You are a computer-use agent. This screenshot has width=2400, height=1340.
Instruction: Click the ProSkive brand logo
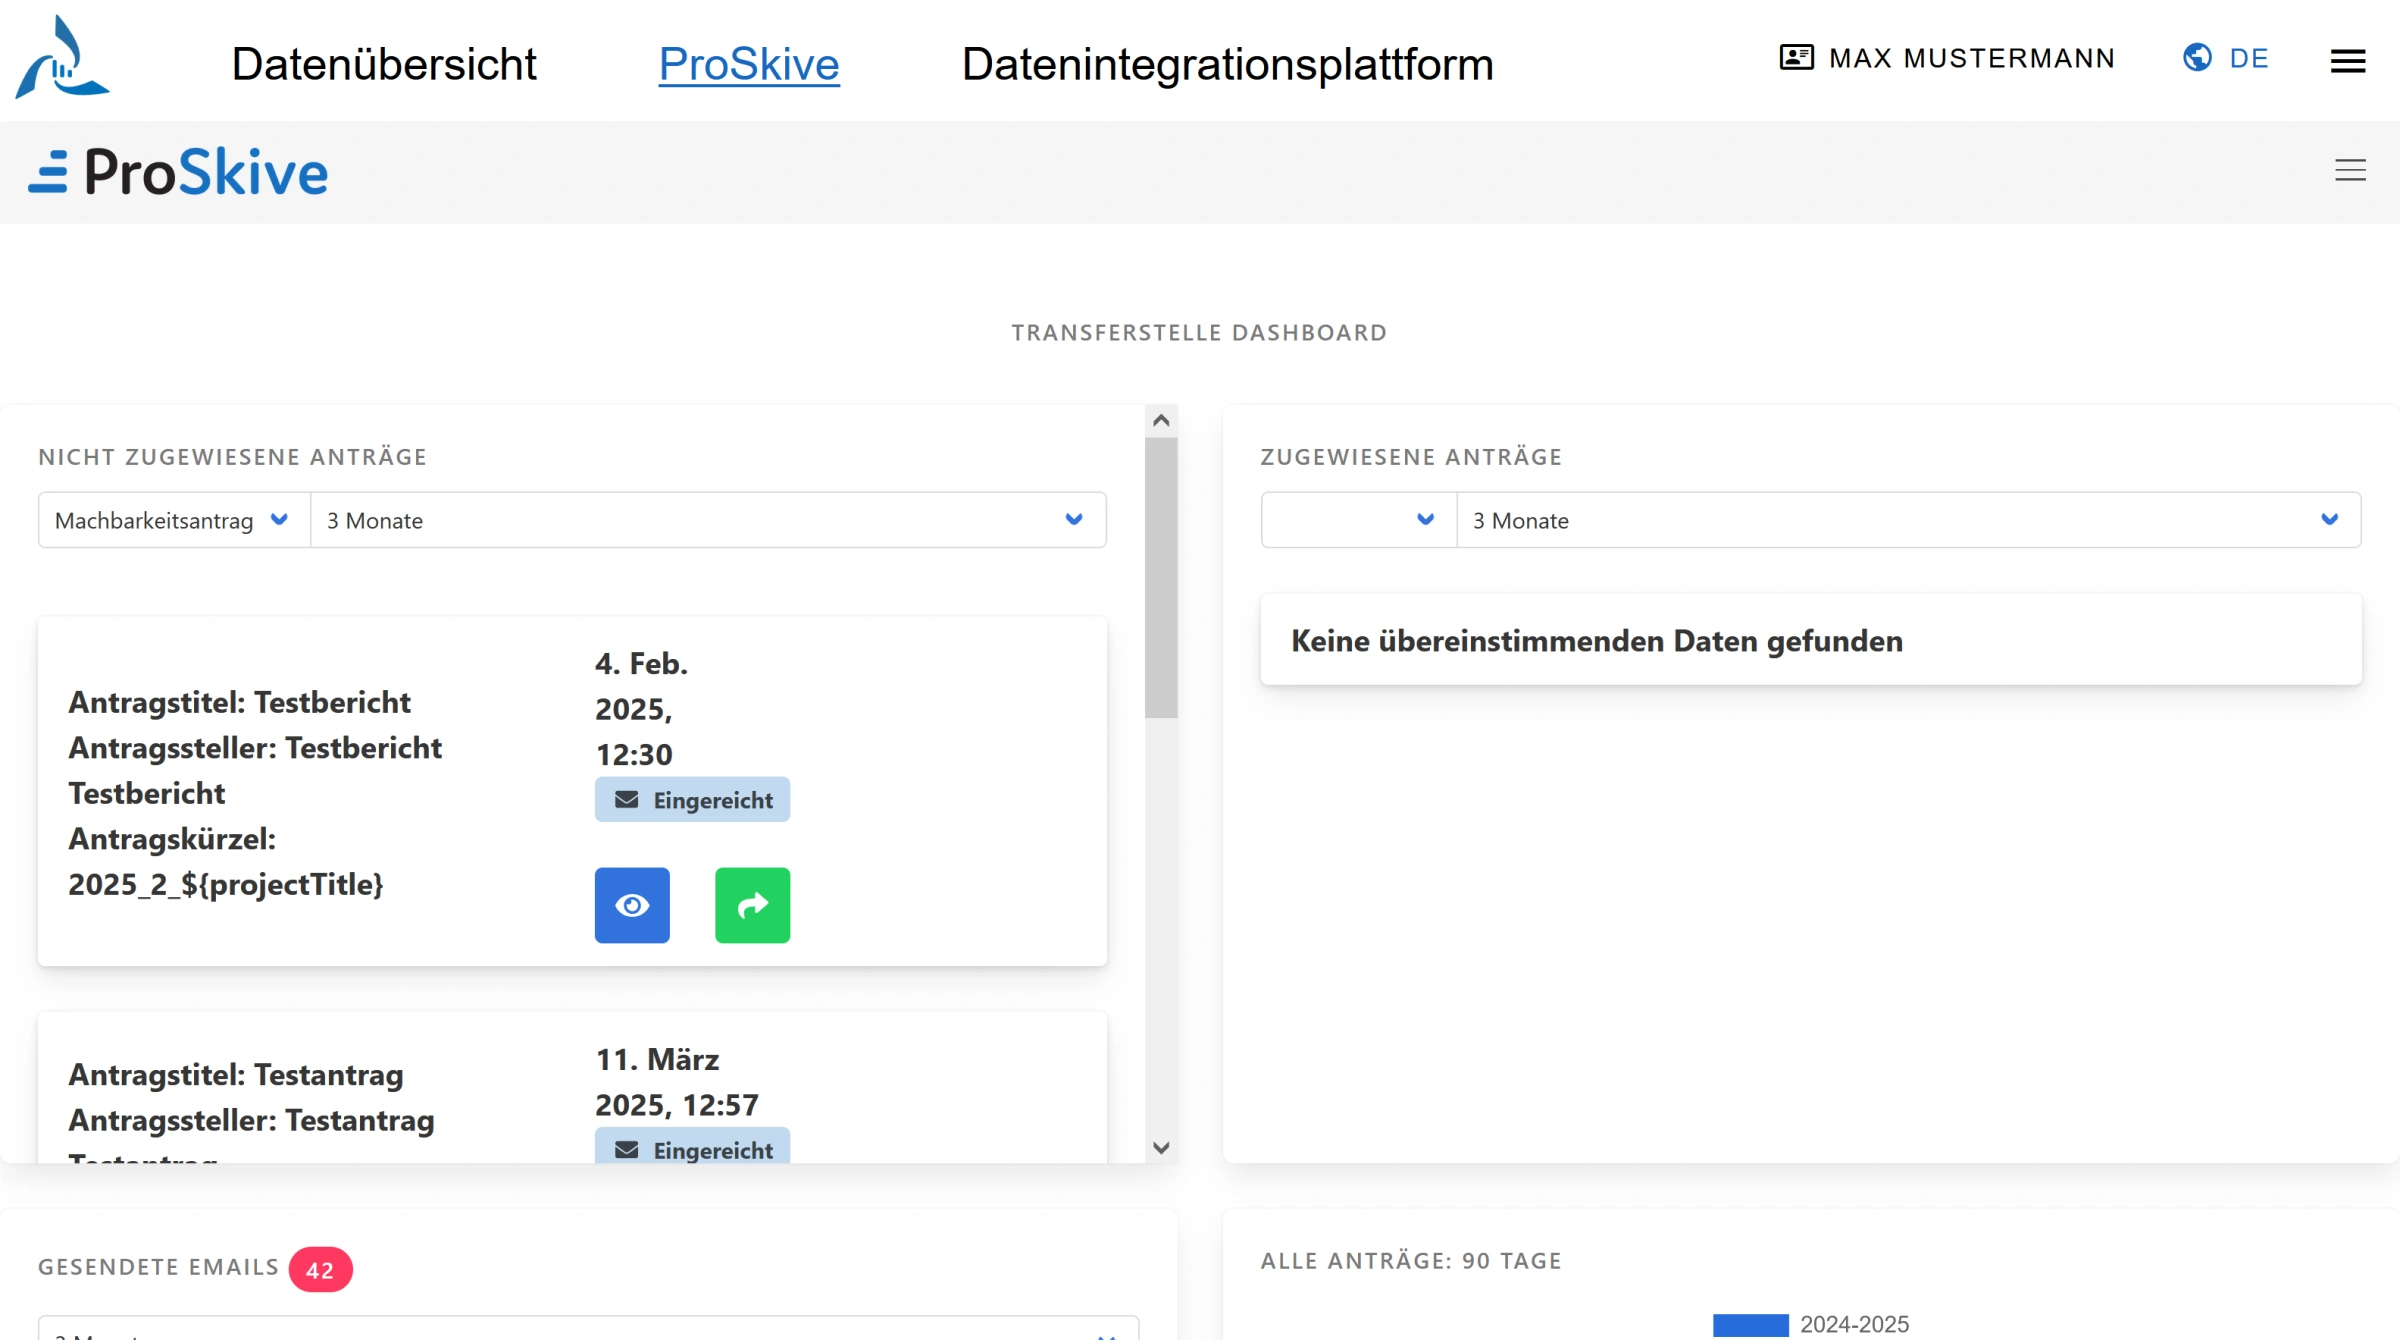tap(178, 172)
